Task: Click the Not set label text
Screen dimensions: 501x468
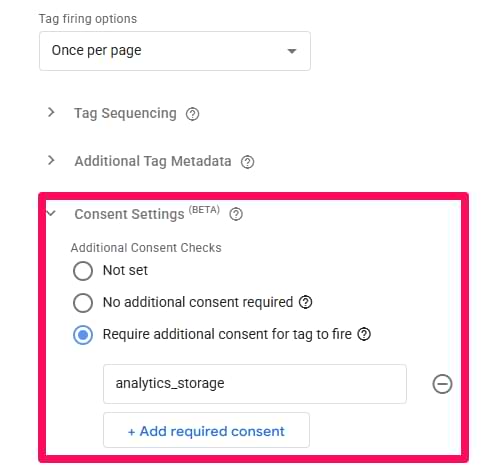Action: pos(125,270)
